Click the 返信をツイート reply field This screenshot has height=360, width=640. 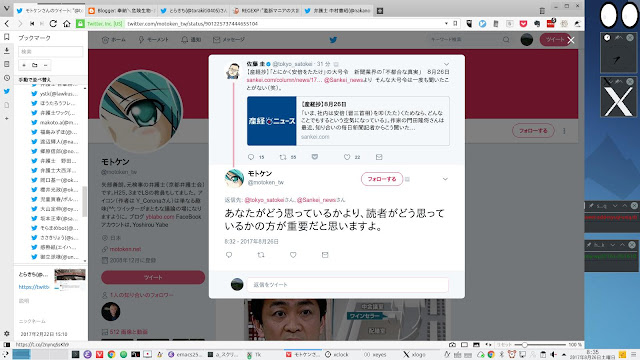click(347, 284)
